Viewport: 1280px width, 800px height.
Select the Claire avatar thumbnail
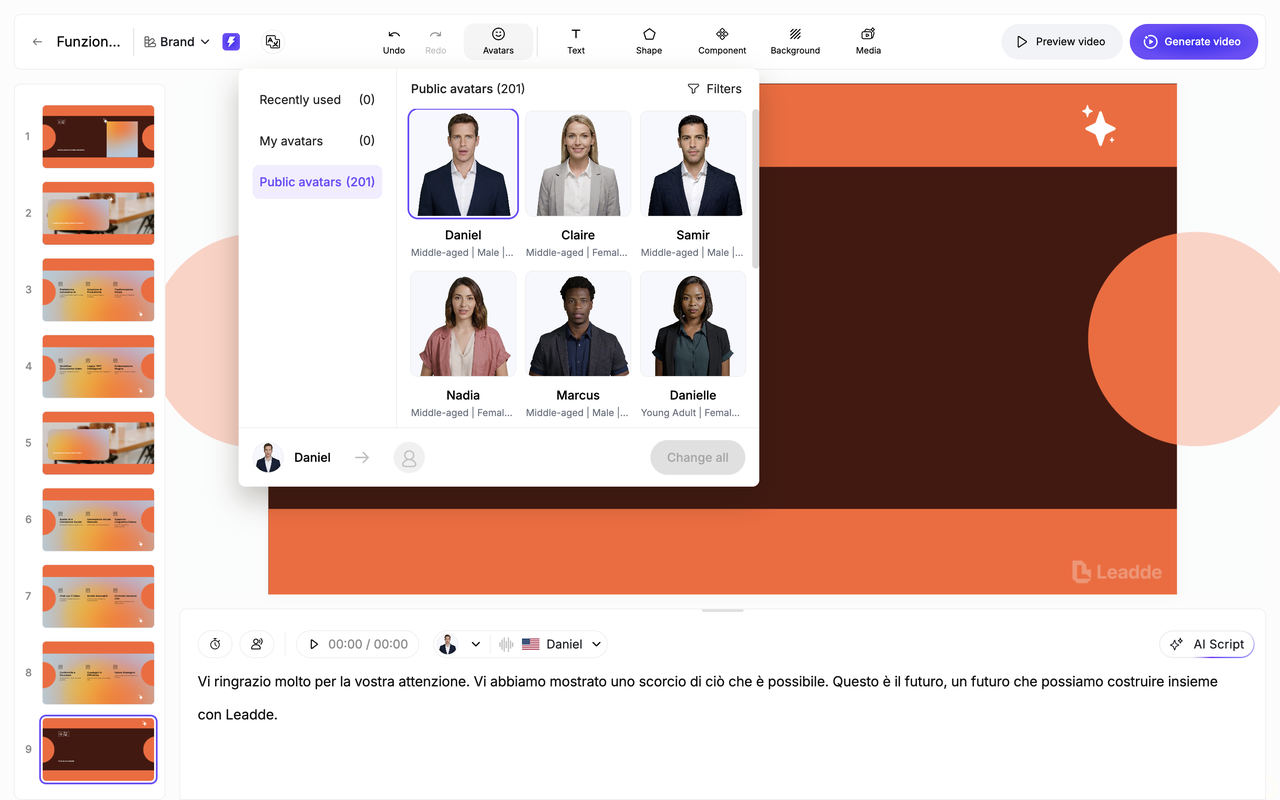click(x=578, y=164)
